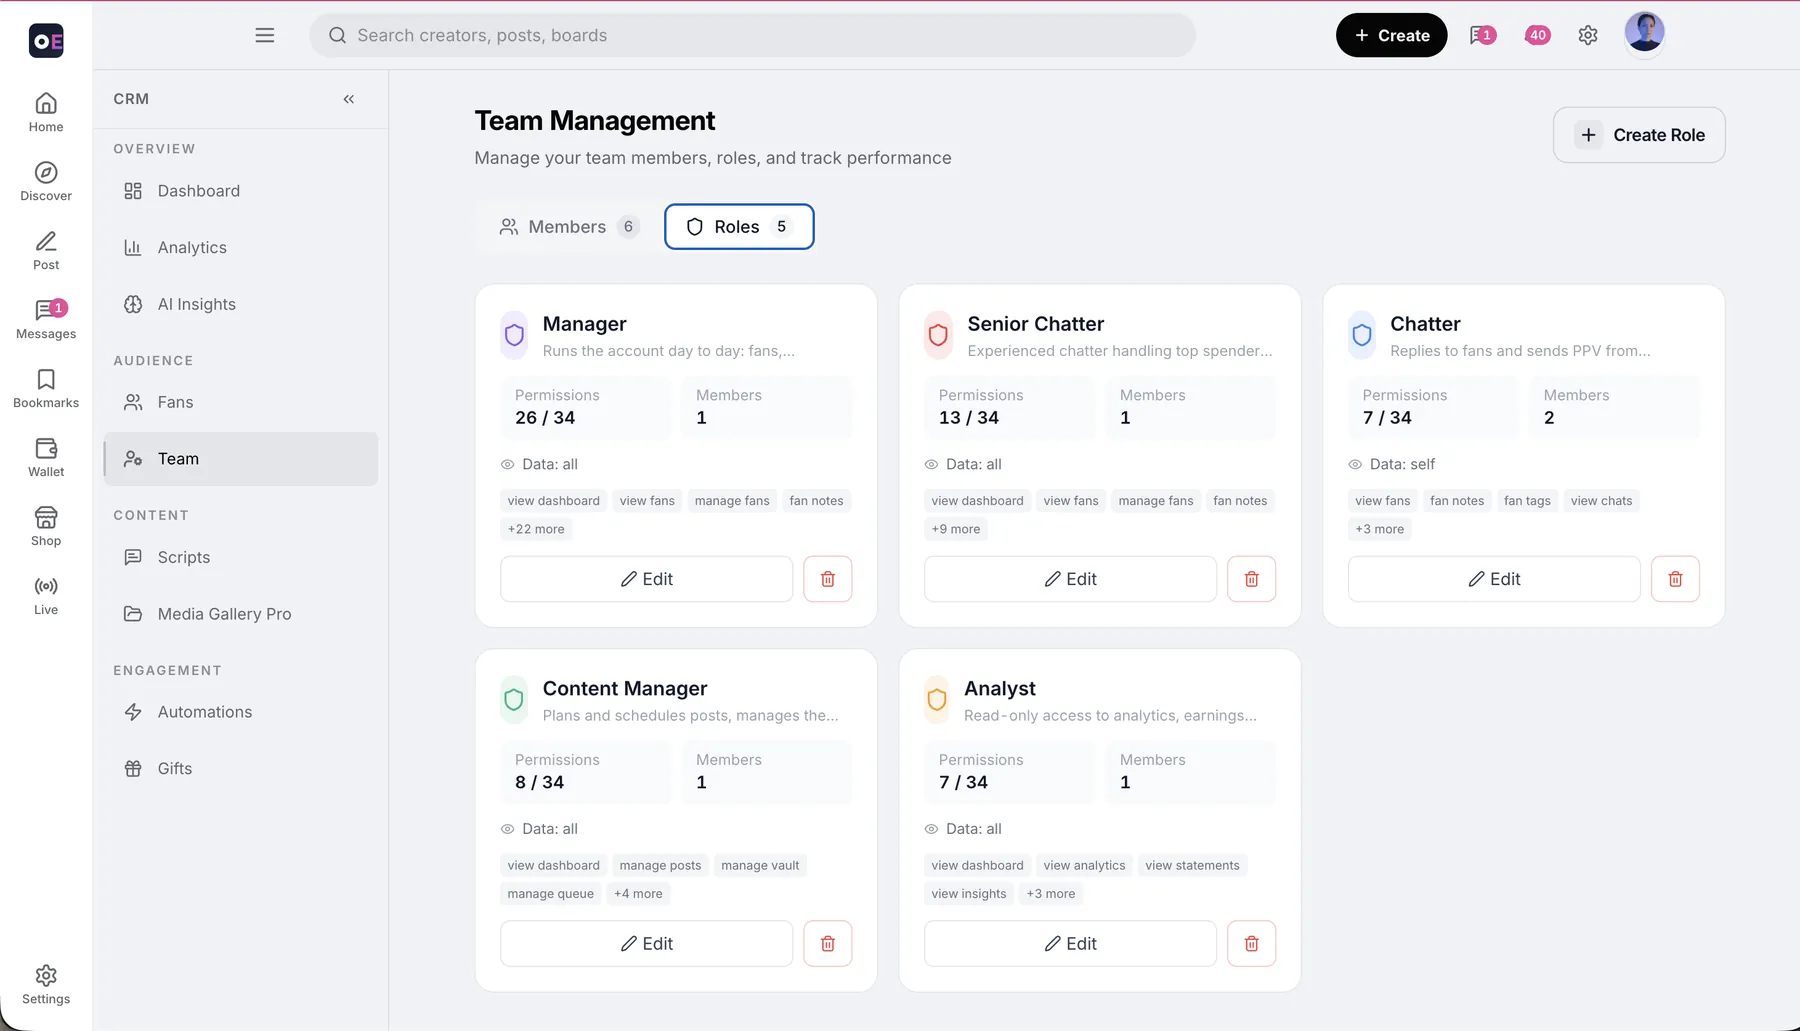Open Bookmarks from the left rail
1800x1031 pixels.
coord(46,389)
